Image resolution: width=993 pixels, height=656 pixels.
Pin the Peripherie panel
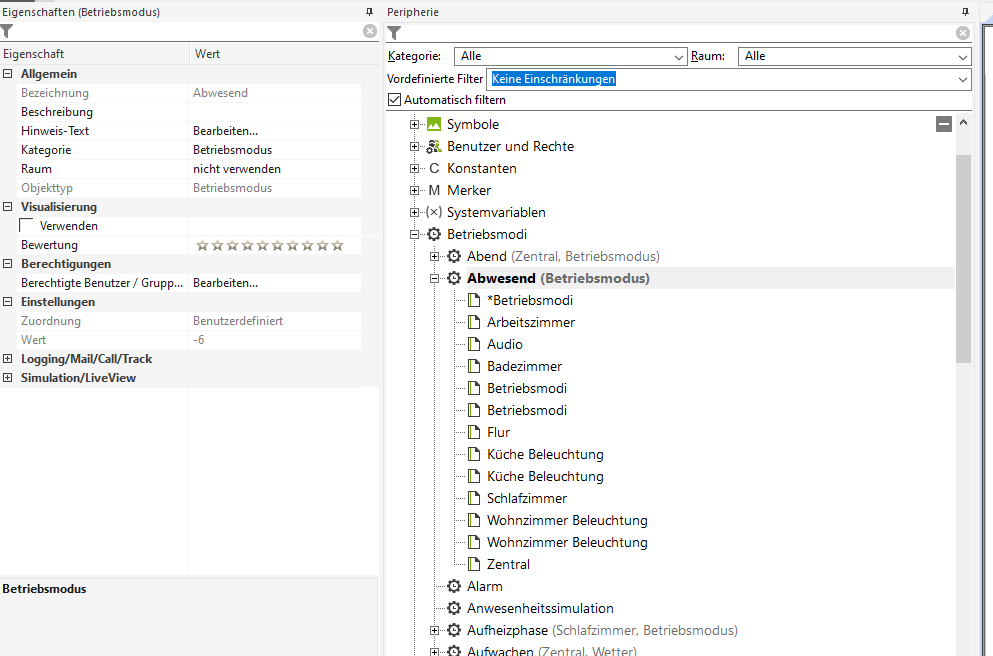tap(964, 12)
